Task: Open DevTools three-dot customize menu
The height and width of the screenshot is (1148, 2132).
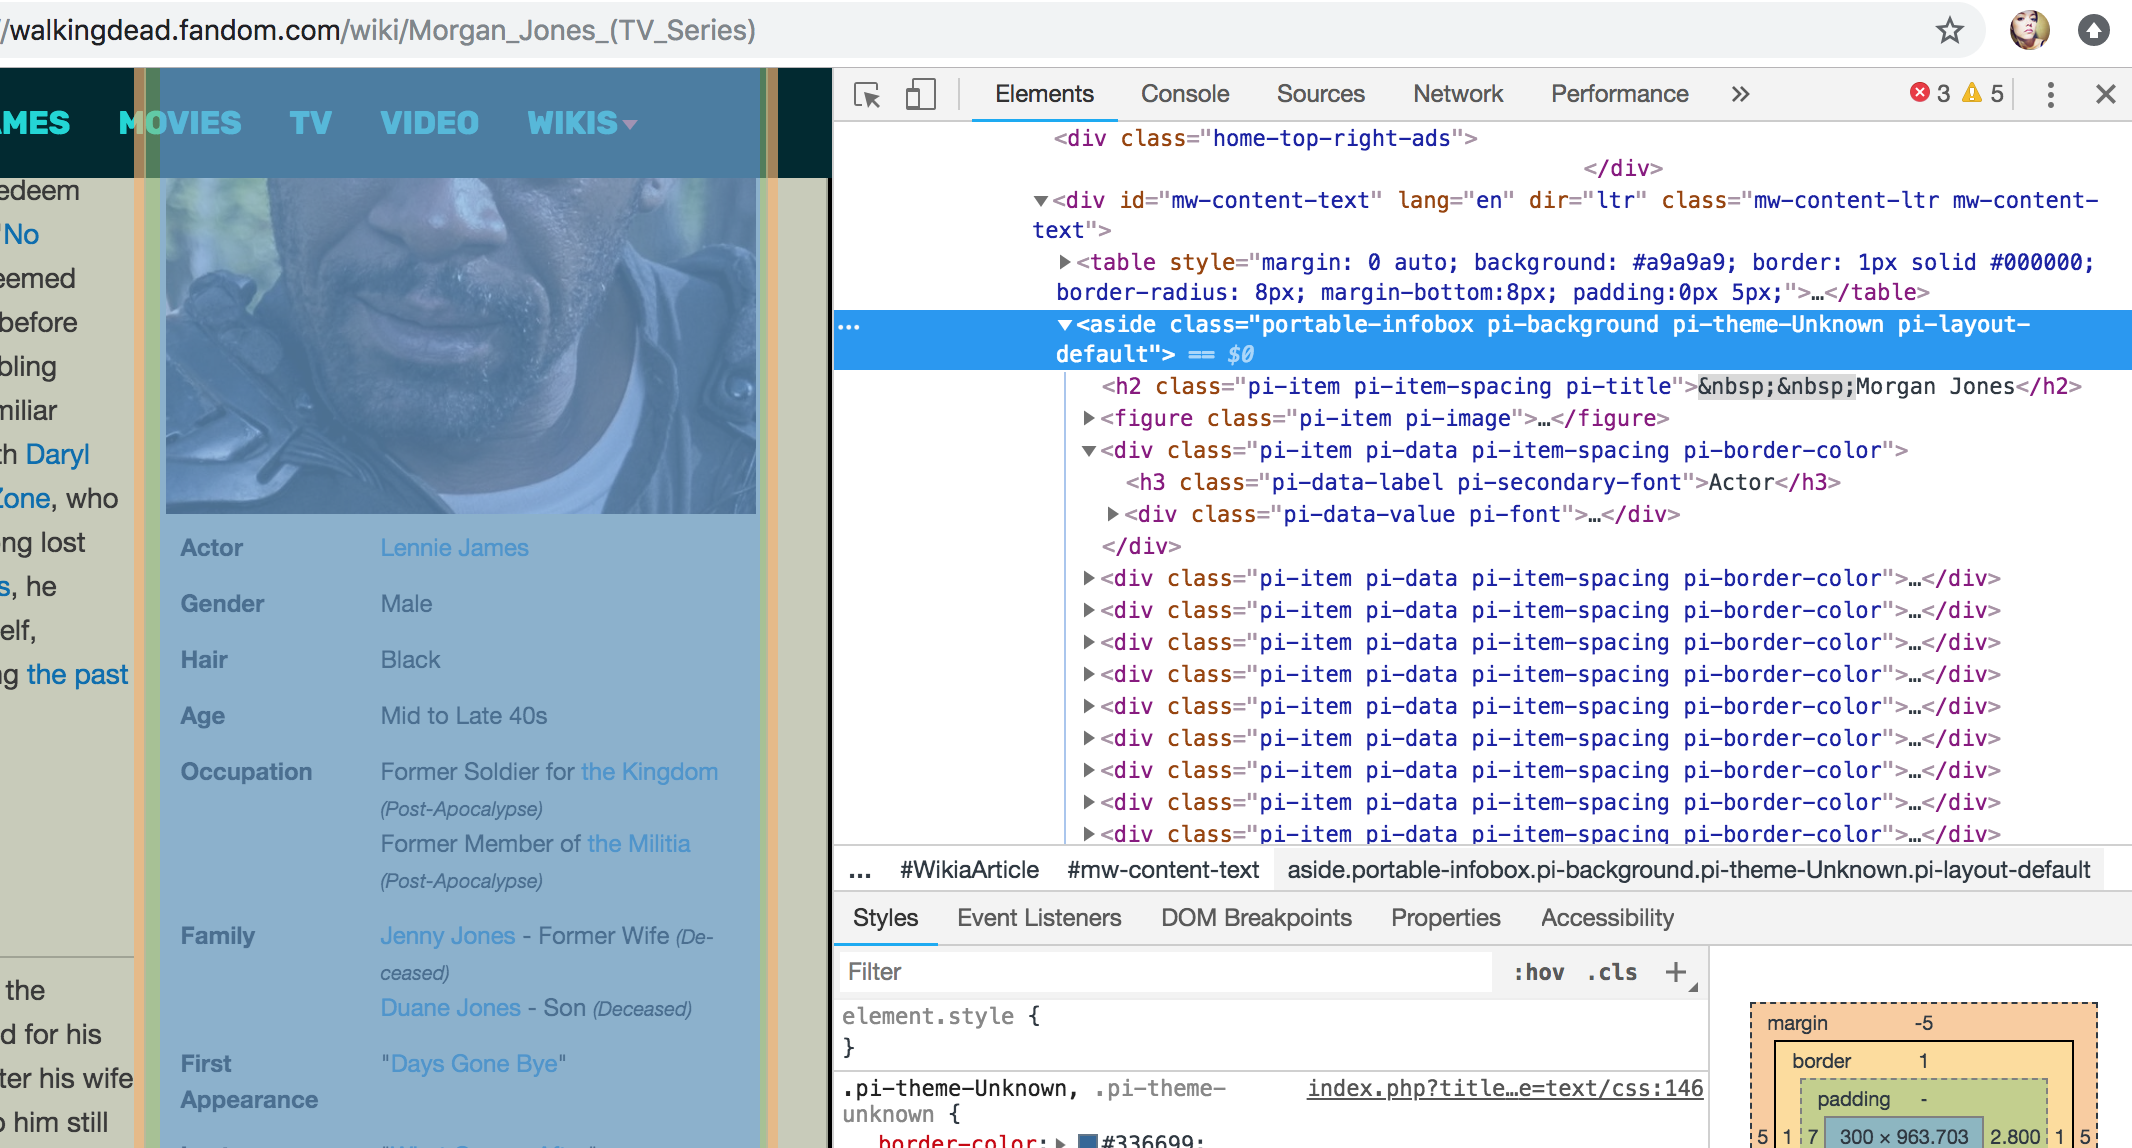Action: click(x=2050, y=94)
